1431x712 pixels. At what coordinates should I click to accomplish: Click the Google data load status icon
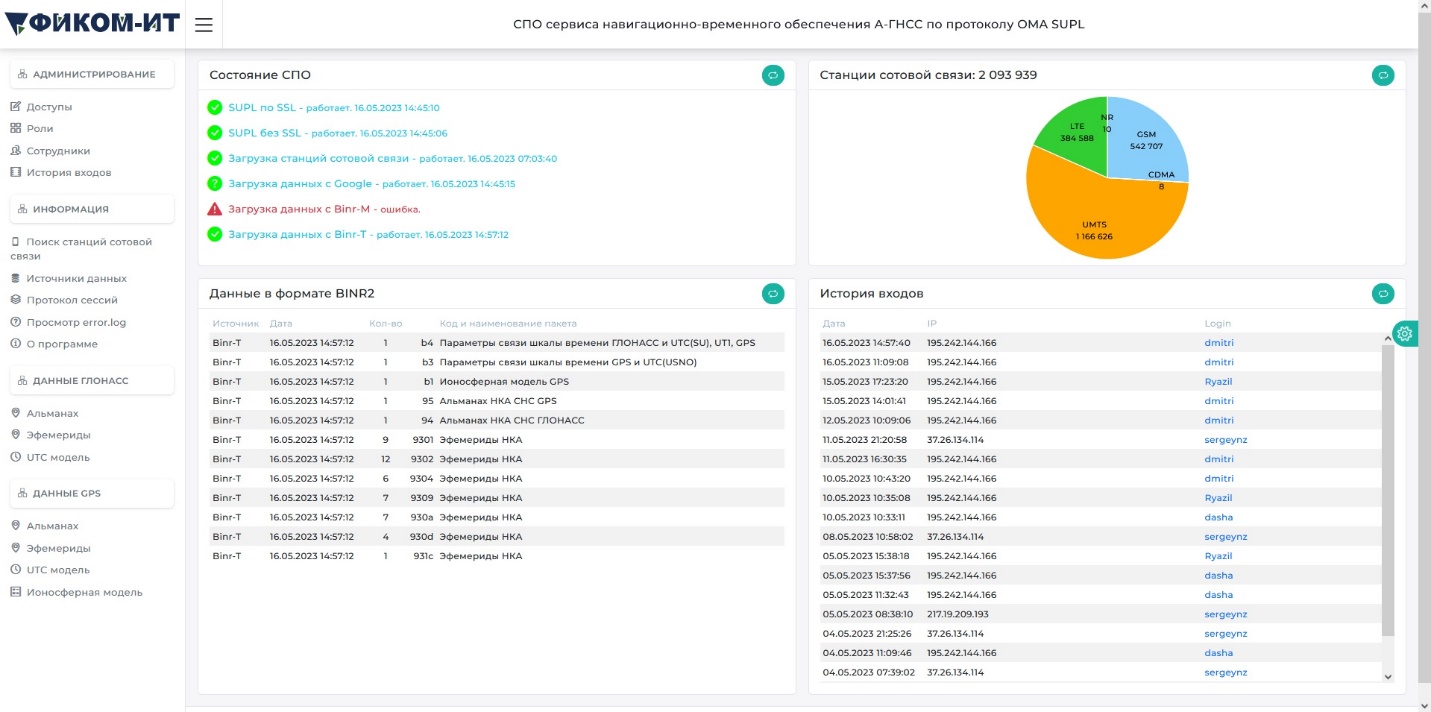point(214,184)
